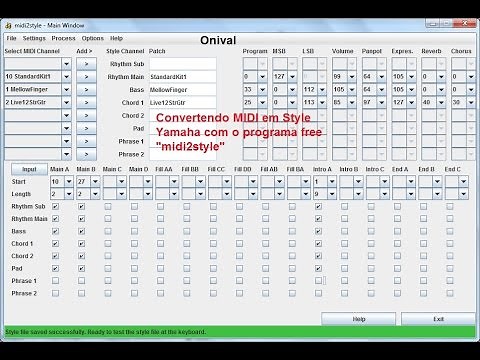Open Intro A Start dropdown
The image size is (480, 360).
point(332,182)
